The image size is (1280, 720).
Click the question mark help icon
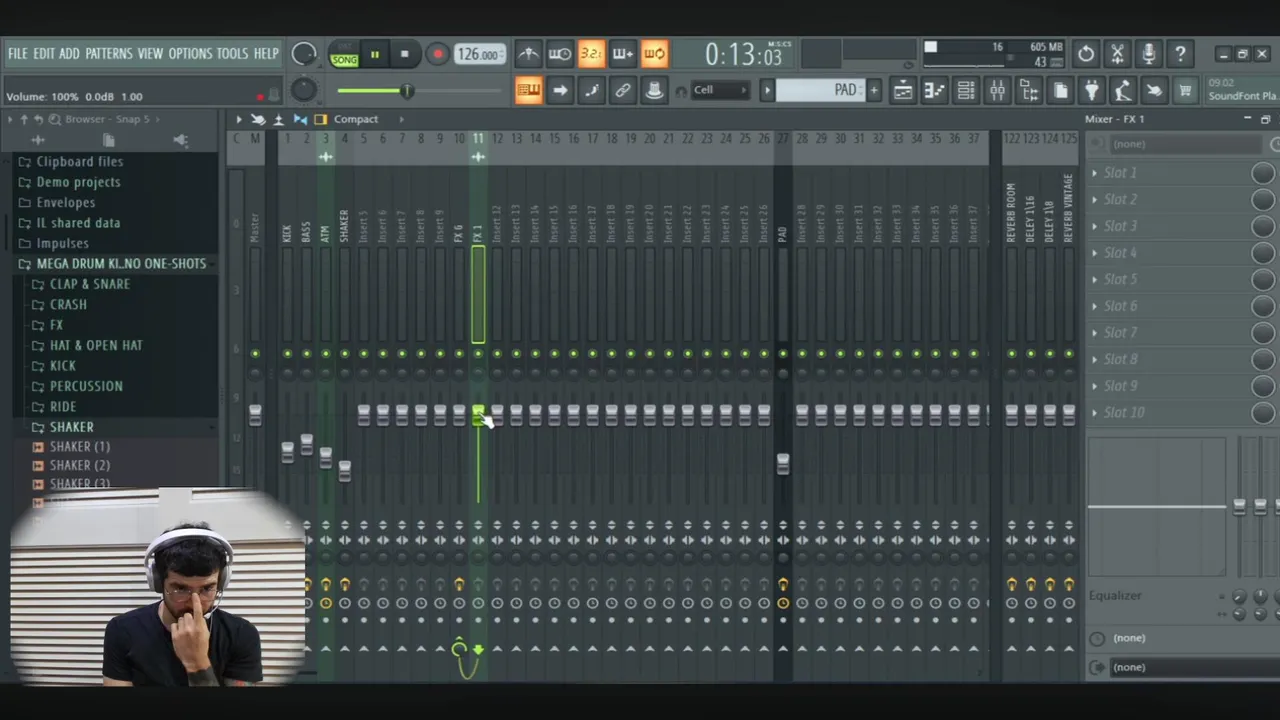click(x=1180, y=54)
